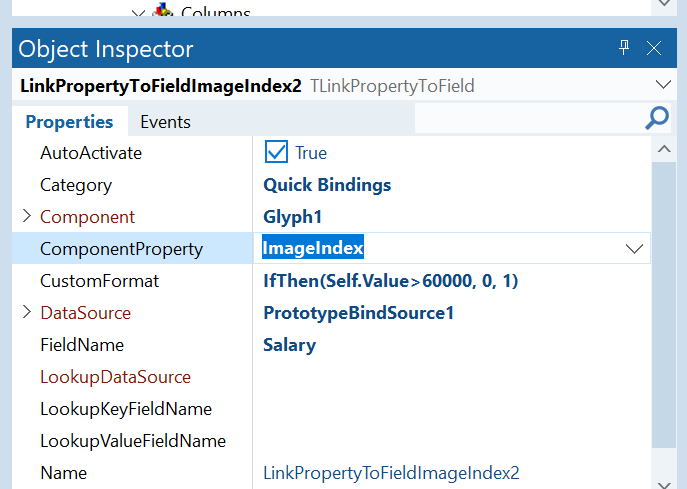Expand the Component property node
687x489 pixels.
pyautogui.click(x=26, y=217)
